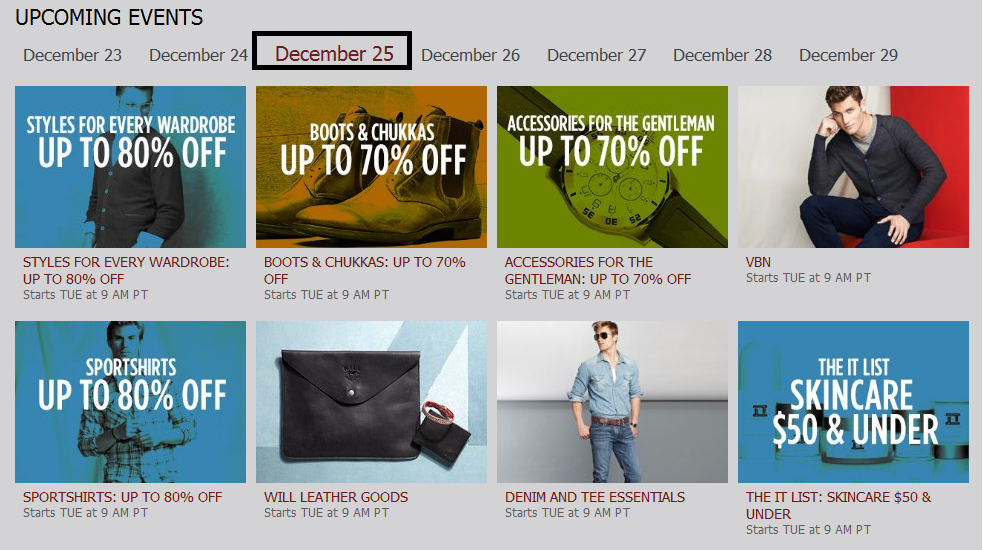The image size is (988, 550).
Task: Show events for December 28
Action: tap(722, 55)
